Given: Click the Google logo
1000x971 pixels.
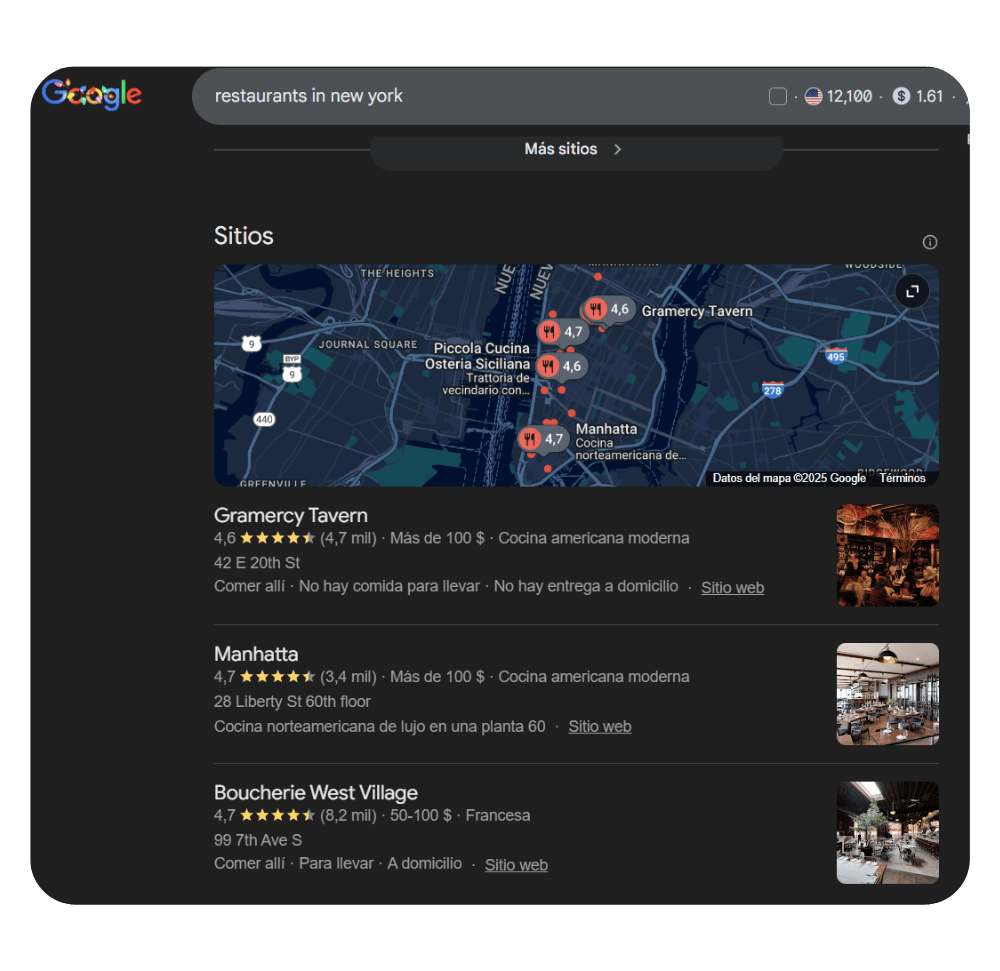Looking at the screenshot, I should point(91,95).
